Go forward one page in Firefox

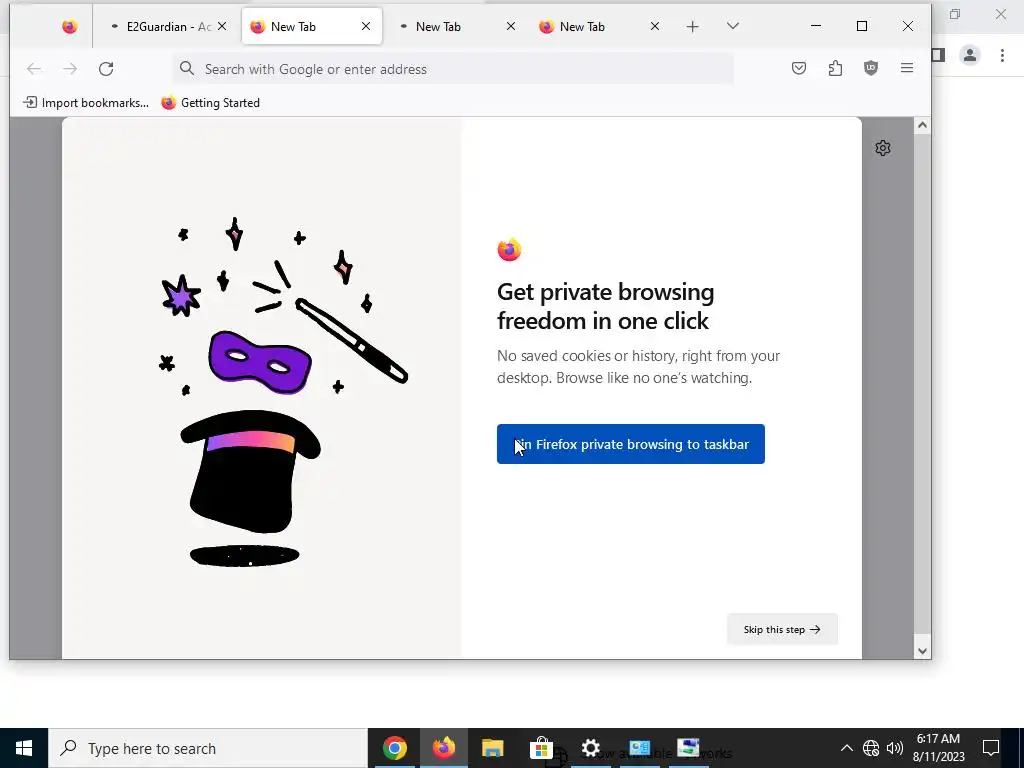[x=70, y=69]
